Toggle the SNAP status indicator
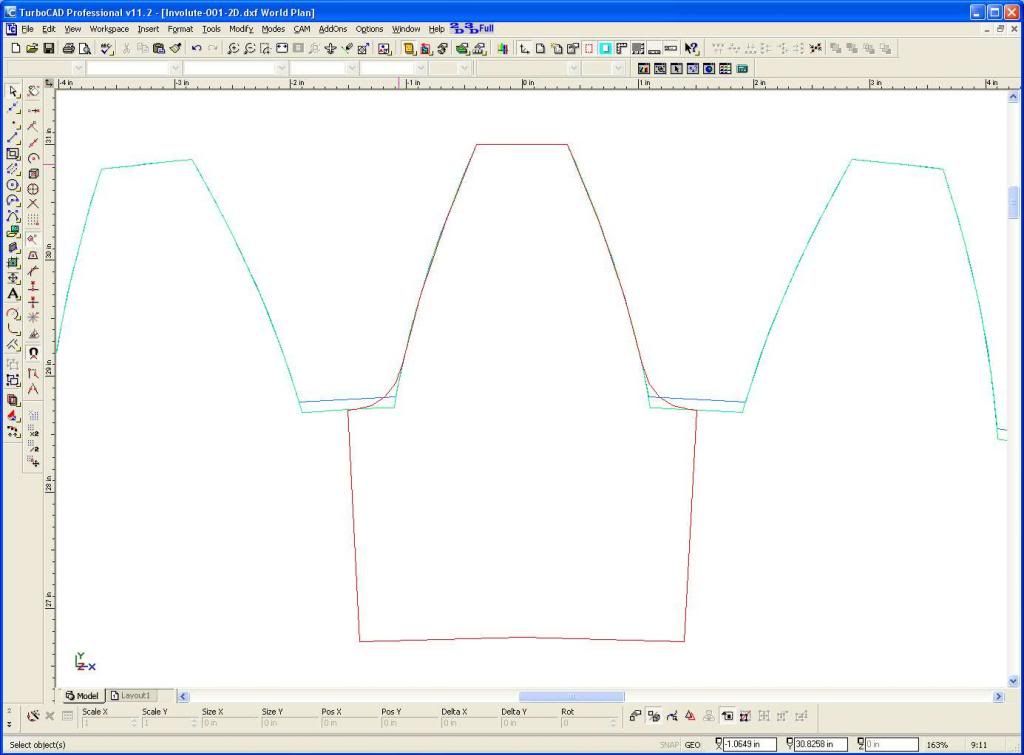This screenshot has height=755, width=1024. click(x=669, y=745)
